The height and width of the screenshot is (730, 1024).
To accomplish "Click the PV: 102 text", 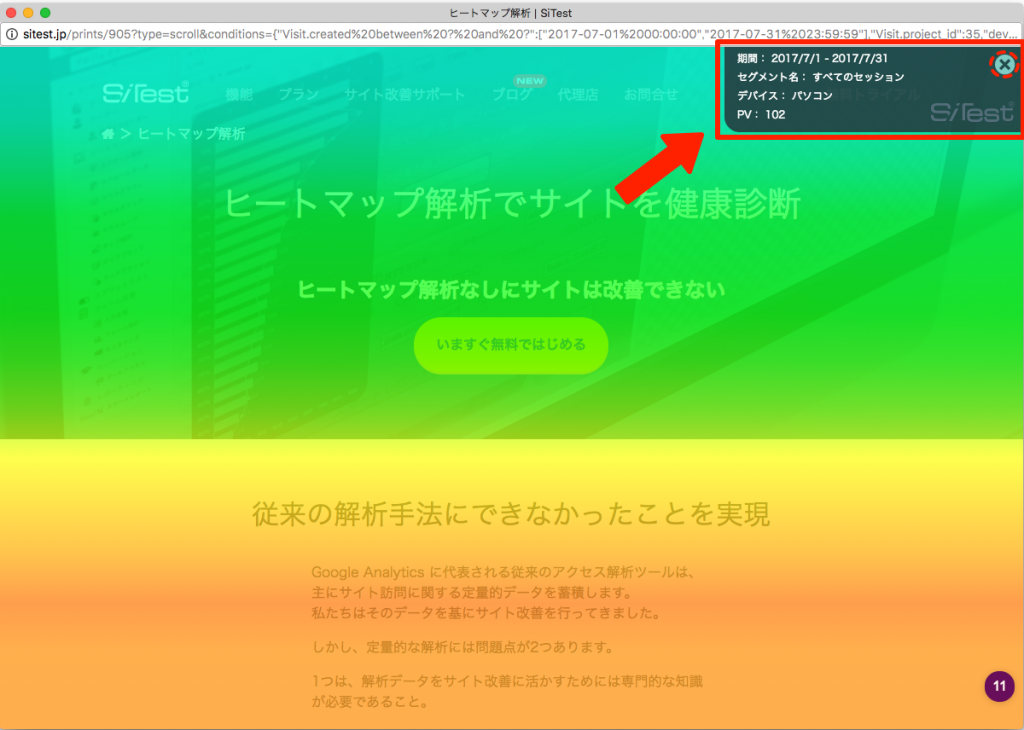I will [x=761, y=114].
